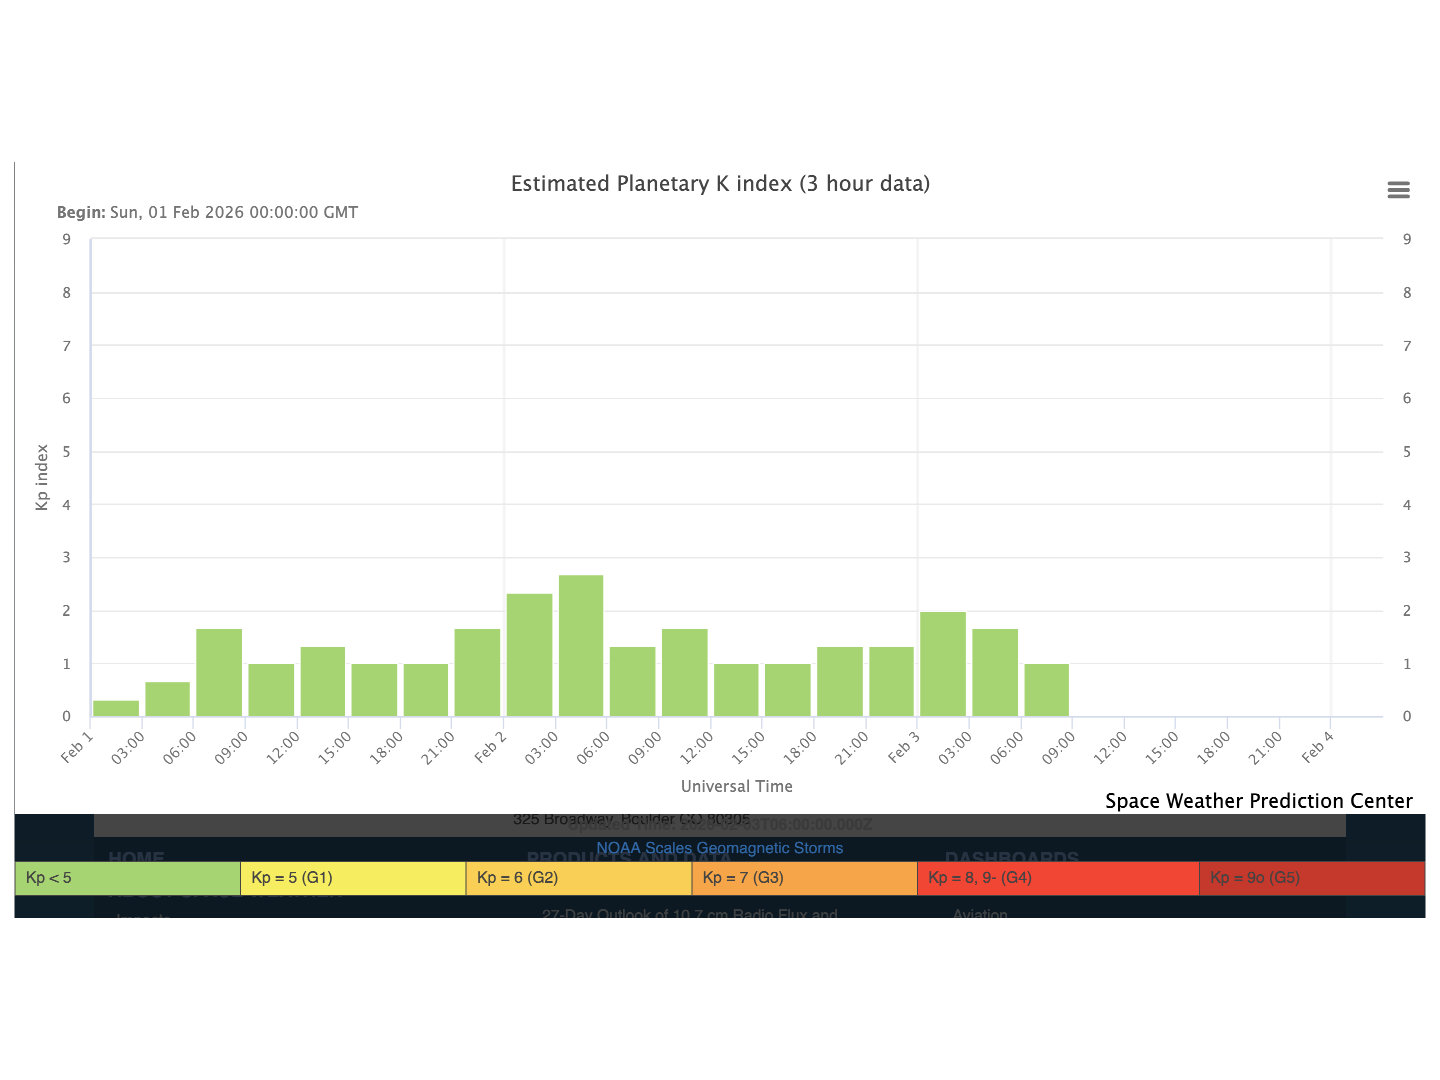This screenshot has width=1440, height=1080.
Task: Select the last bar at Feb 3 06:00
Action: [x=1047, y=690]
